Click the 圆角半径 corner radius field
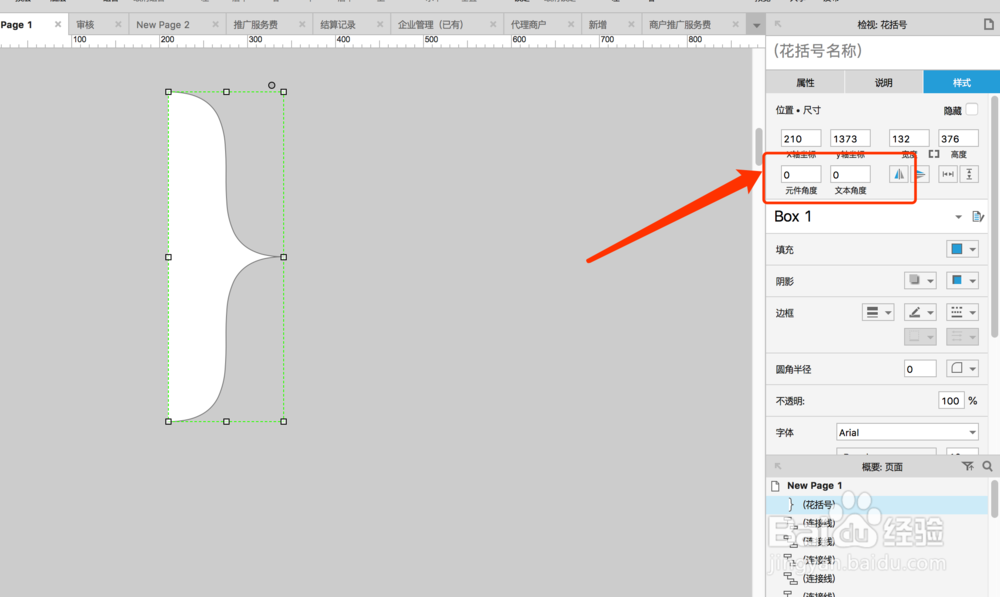The image size is (1000, 597). (920, 369)
